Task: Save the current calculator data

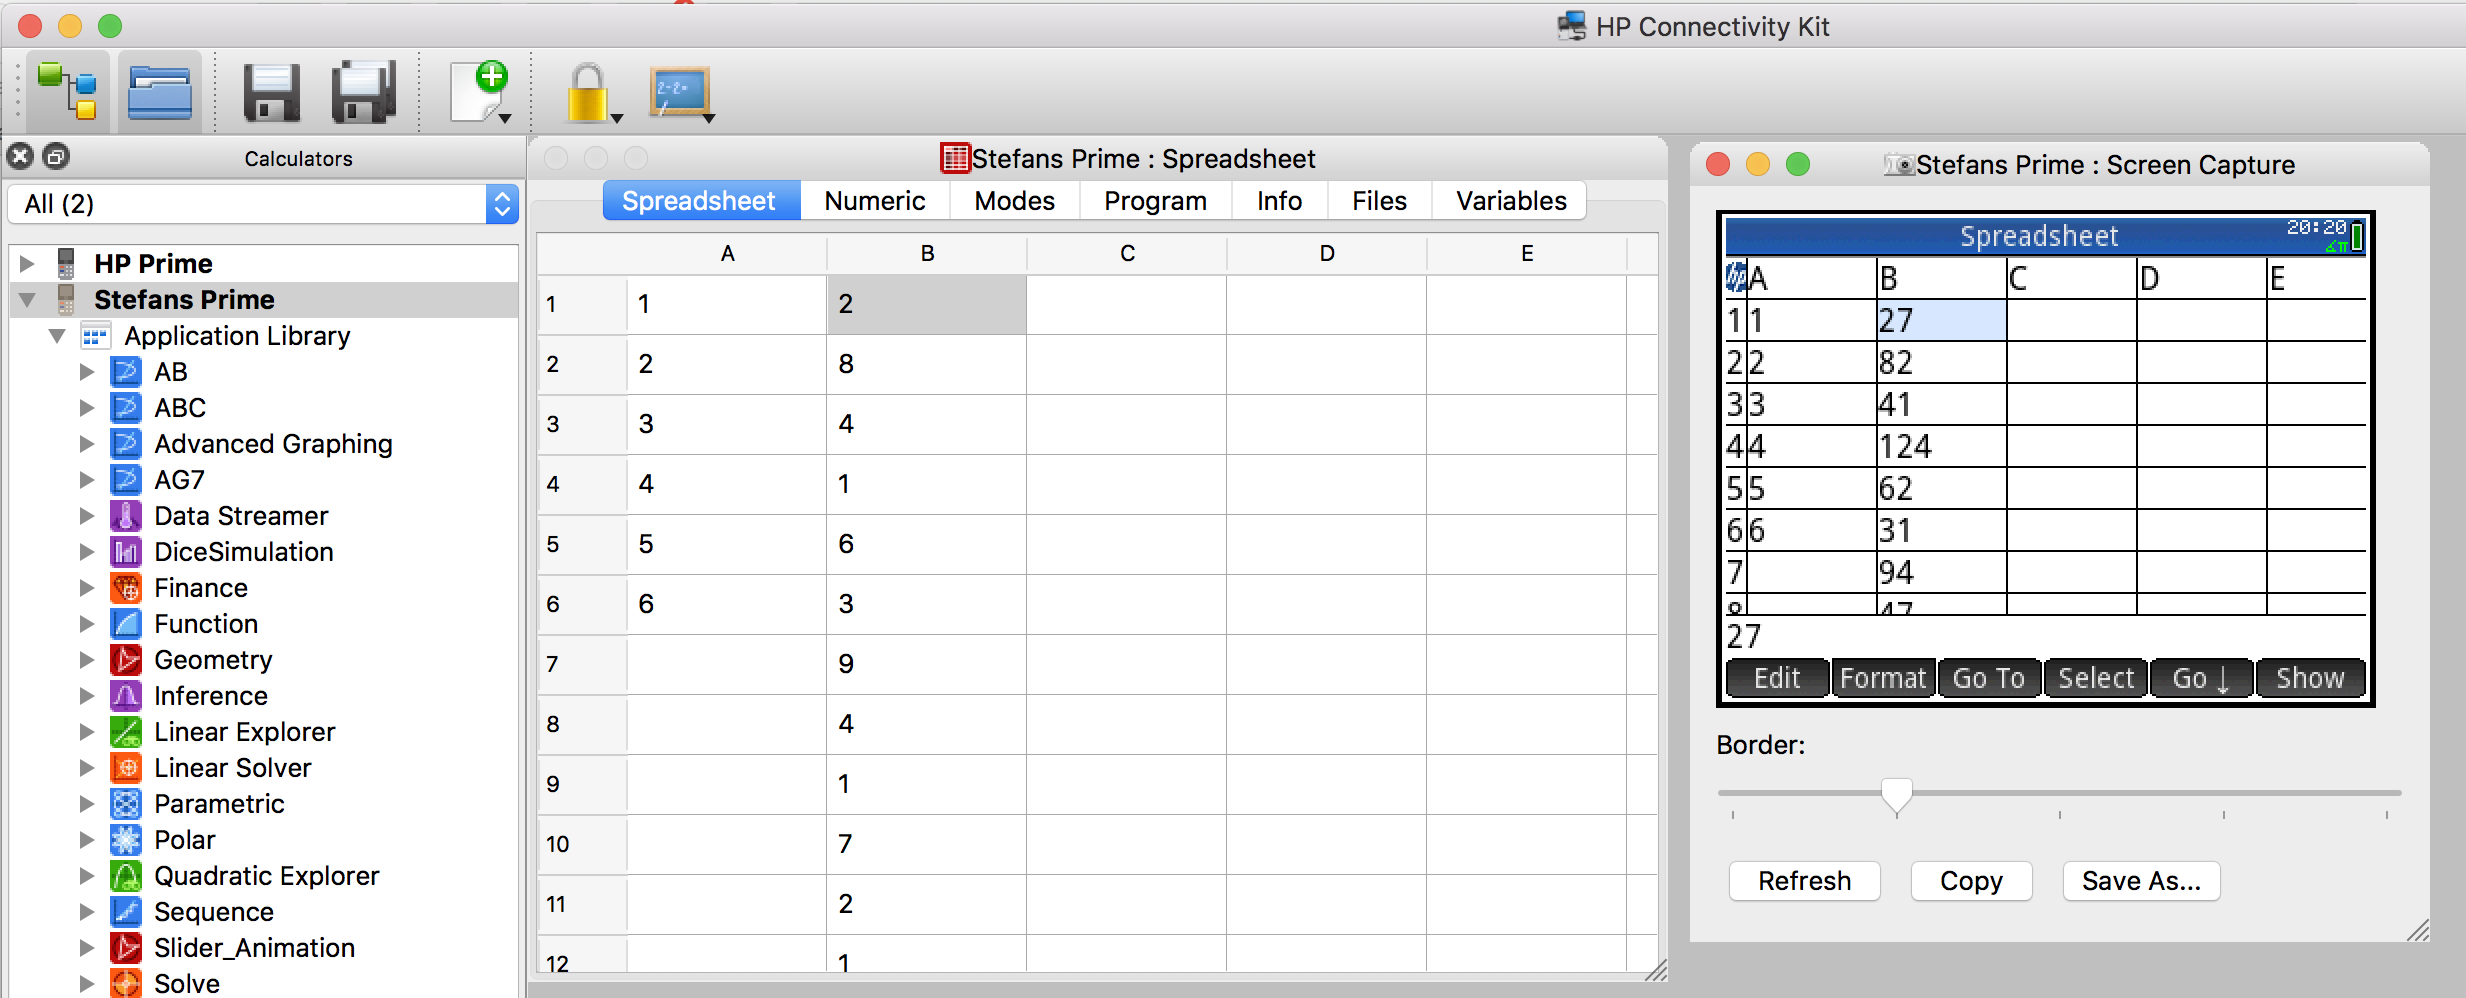Action: pos(270,92)
